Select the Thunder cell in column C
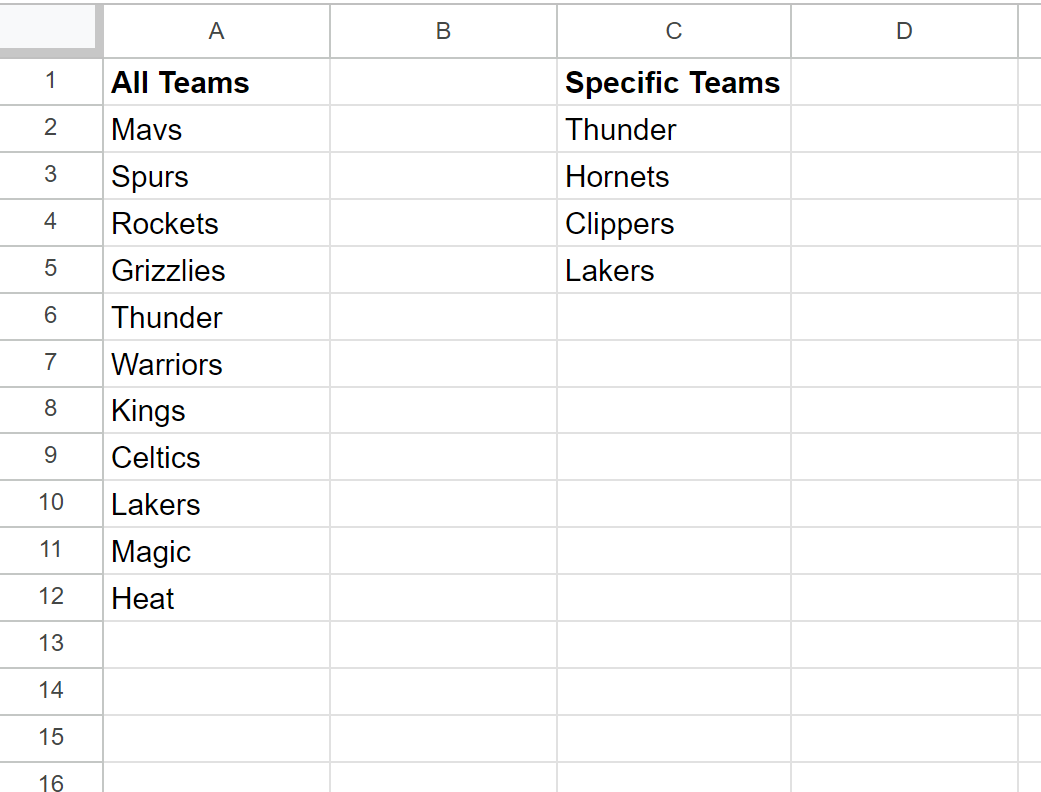 tap(674, 129)
